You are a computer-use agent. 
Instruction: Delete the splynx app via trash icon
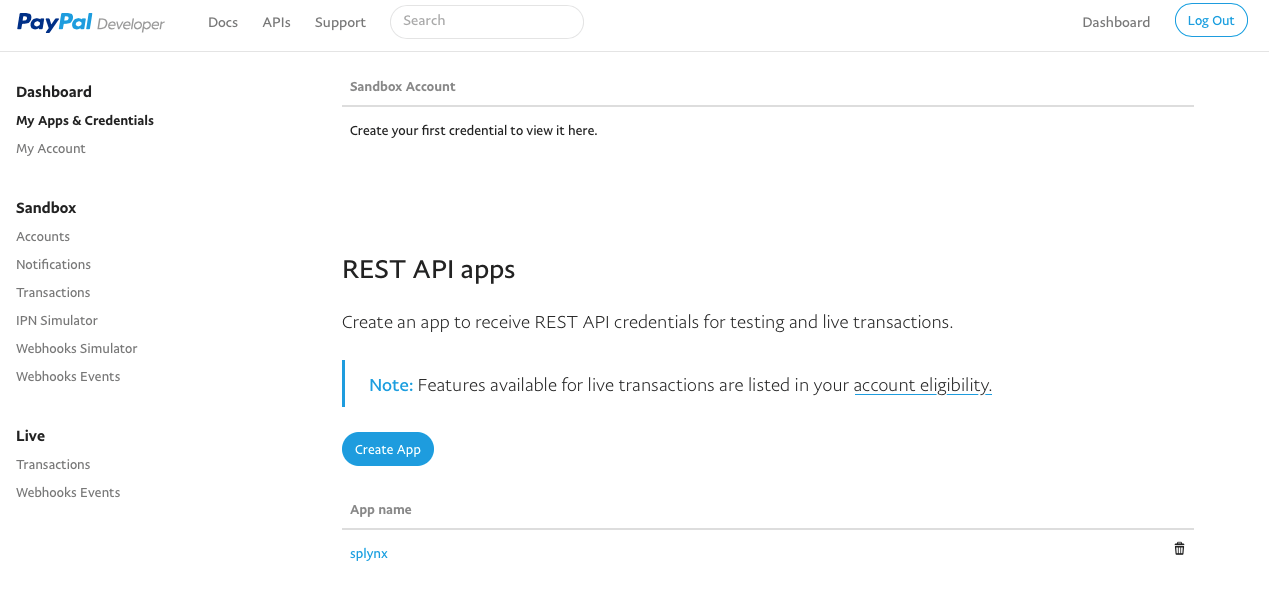1178,548
